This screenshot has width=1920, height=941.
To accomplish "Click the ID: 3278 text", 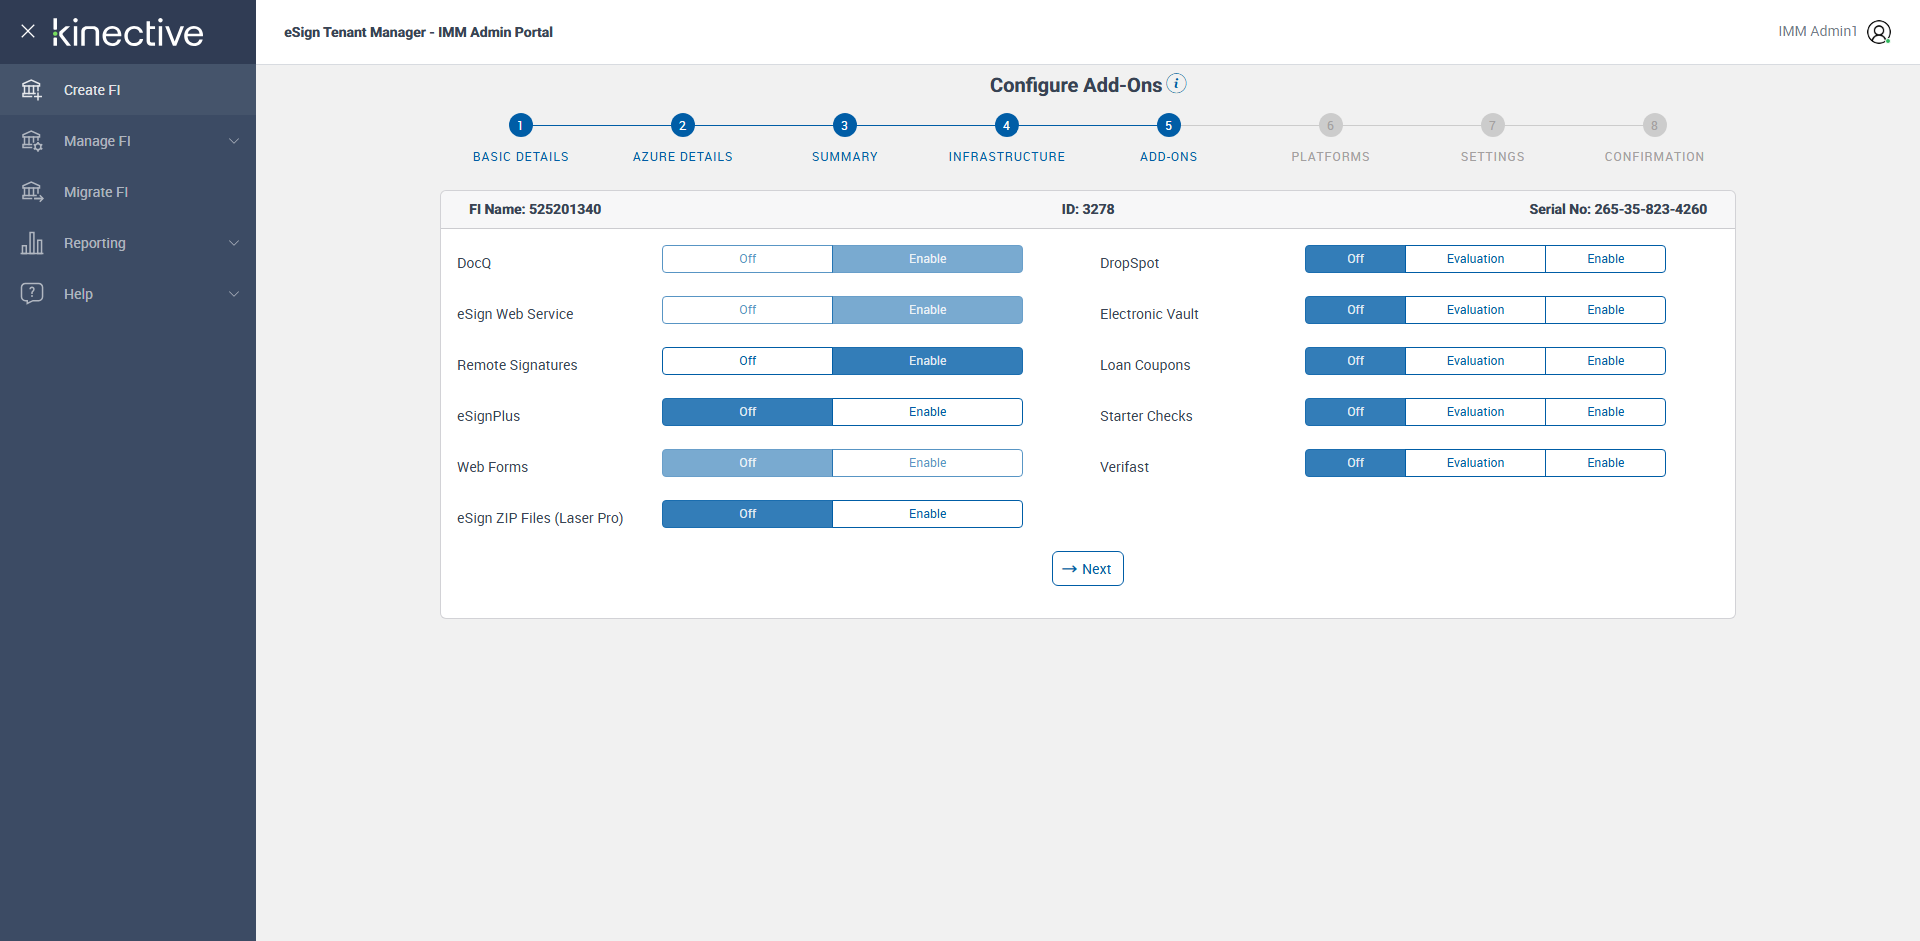I will [1088, 209].
